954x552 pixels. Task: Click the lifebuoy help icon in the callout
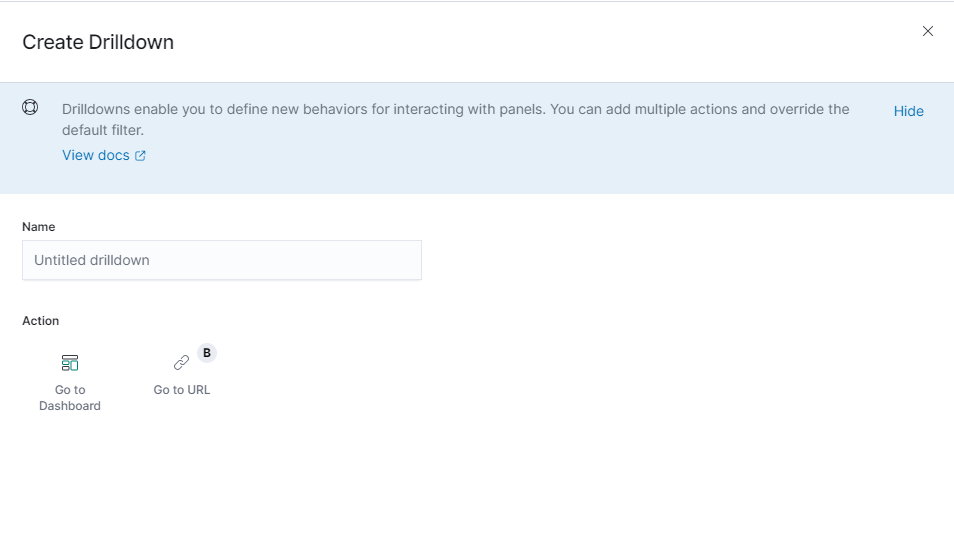[x=30, y=107]
